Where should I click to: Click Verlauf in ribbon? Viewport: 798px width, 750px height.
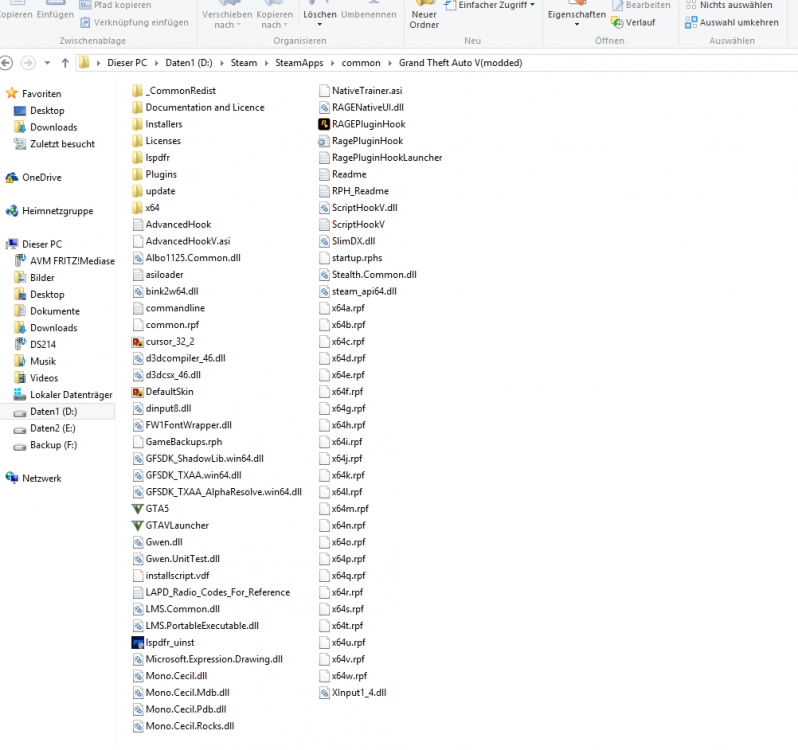pyautogui.click(x=634, y=22)
